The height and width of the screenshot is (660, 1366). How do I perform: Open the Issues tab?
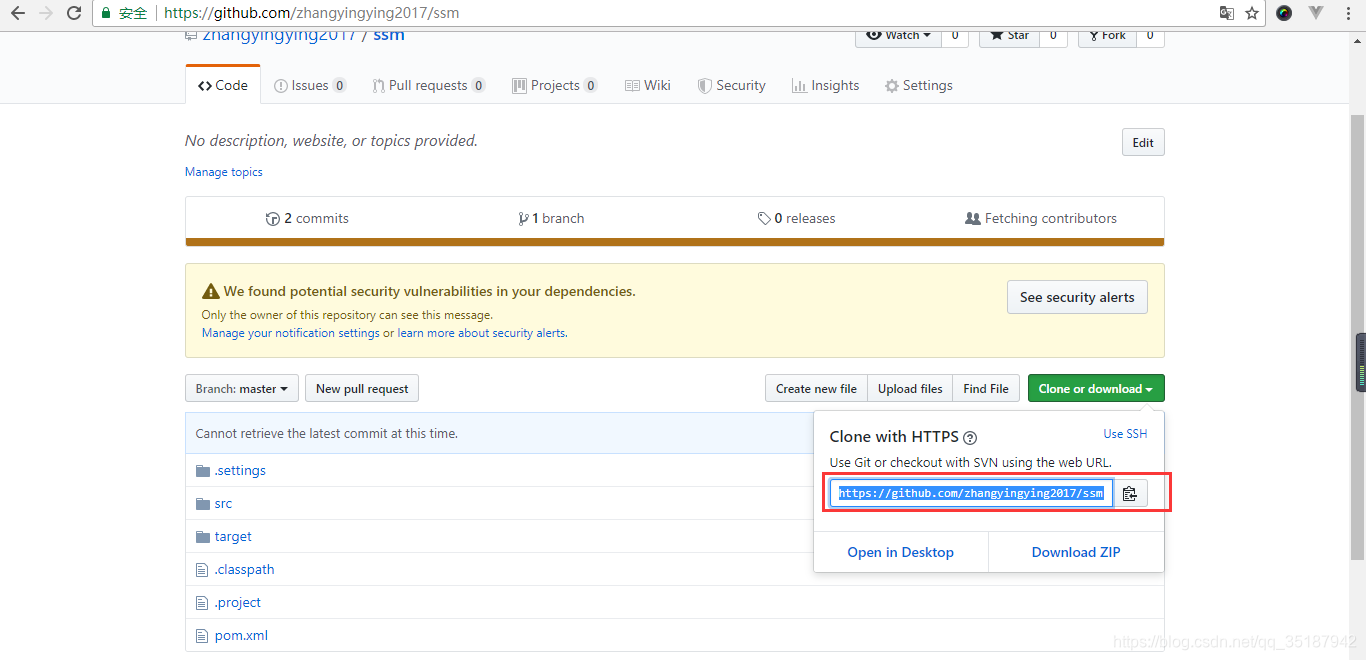click(x=310, y=85)
